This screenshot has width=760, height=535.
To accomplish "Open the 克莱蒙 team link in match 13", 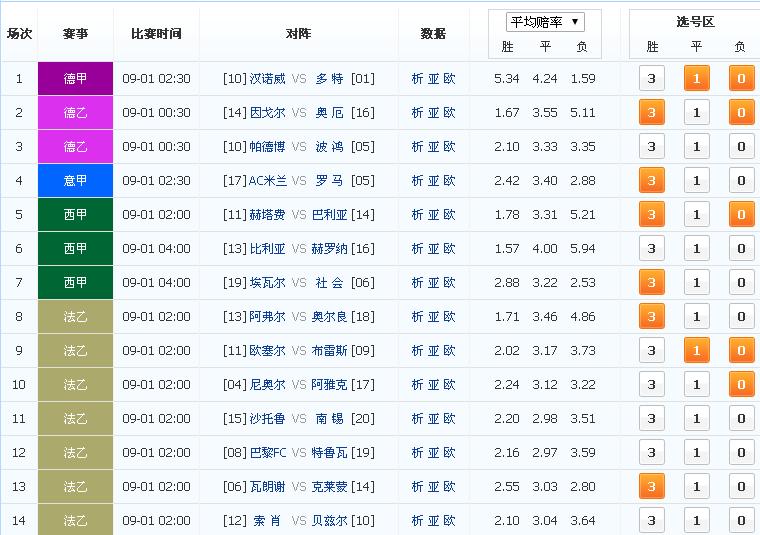I will (330, 487).
